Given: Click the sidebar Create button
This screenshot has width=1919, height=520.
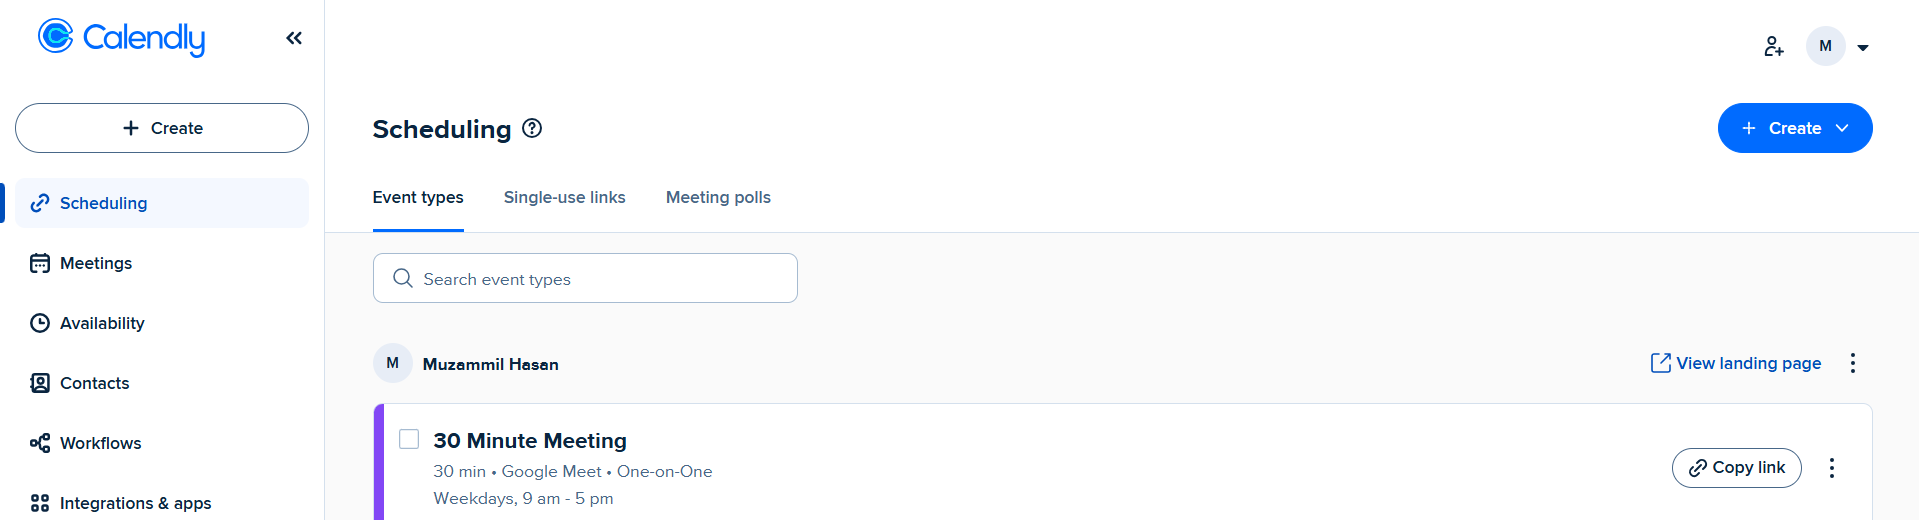Looking at the screenshot, I should pos(162,128).
